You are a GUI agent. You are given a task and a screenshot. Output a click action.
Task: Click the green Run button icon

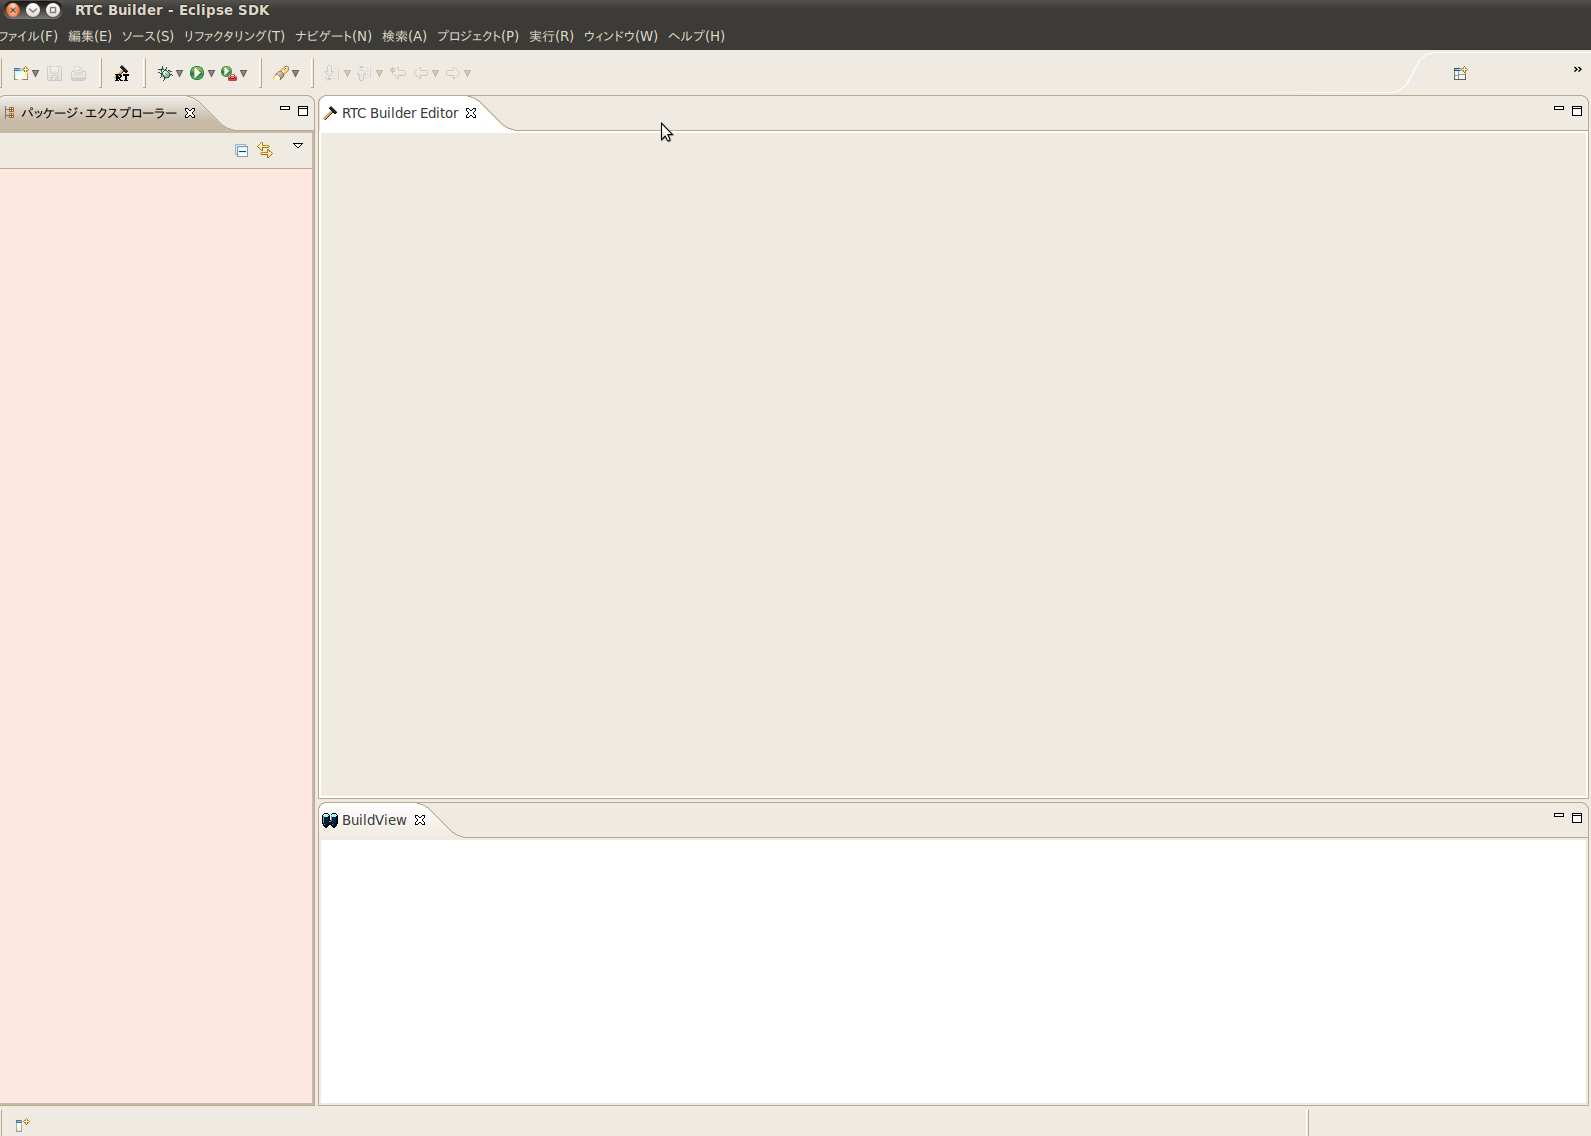pyautogui.click(x=197, y=73)
